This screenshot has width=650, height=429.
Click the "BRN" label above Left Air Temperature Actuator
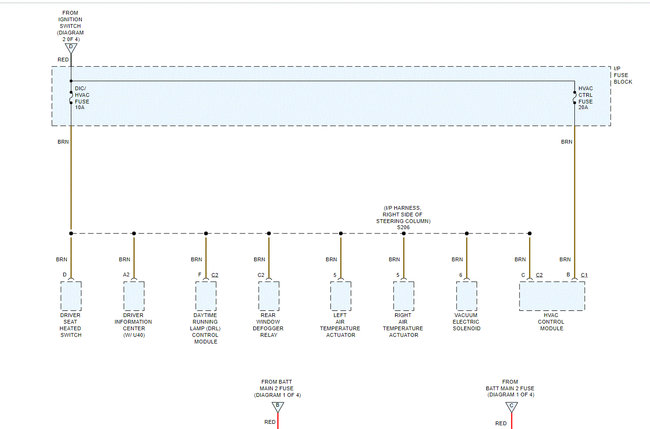[x=331, y=259]
